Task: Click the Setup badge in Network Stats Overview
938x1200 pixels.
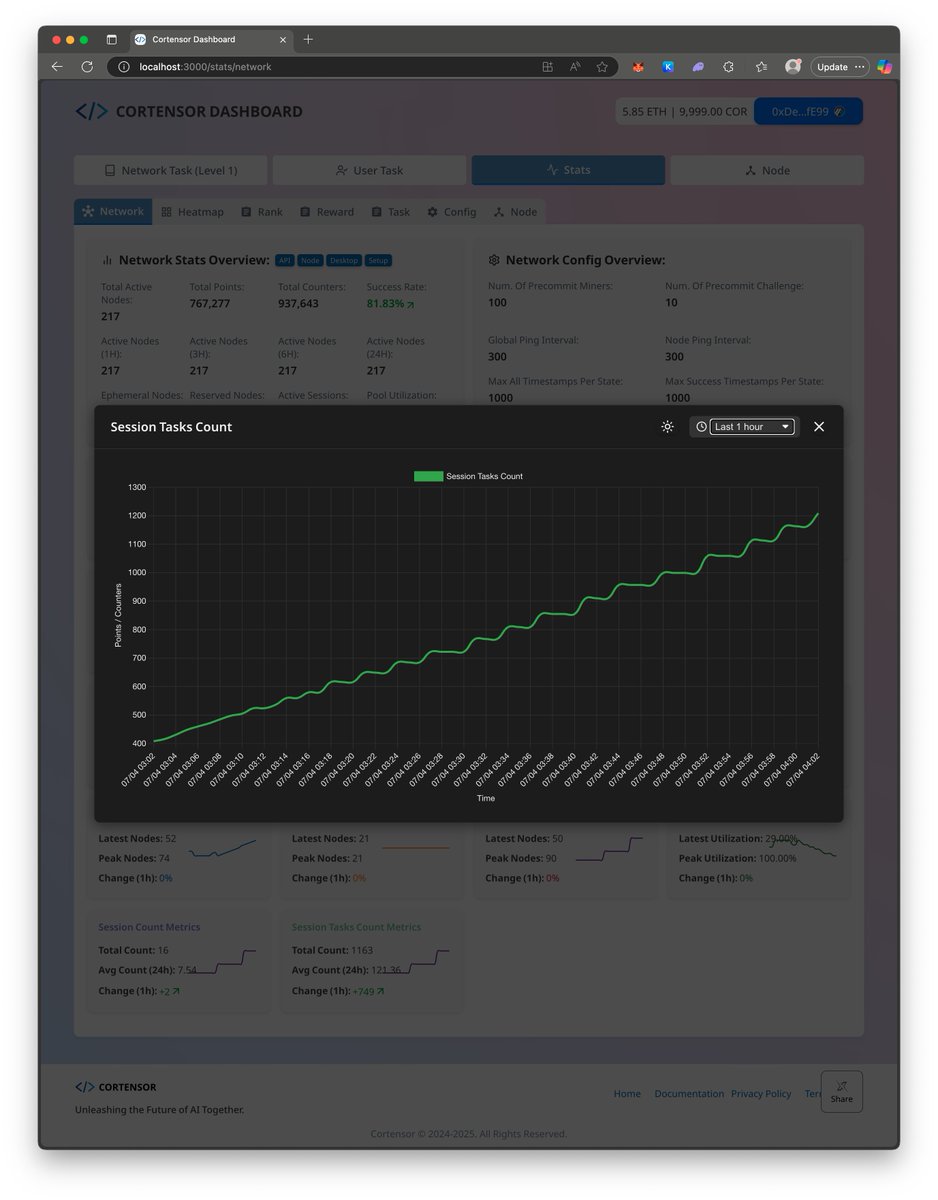Action: tap(378, 261)
